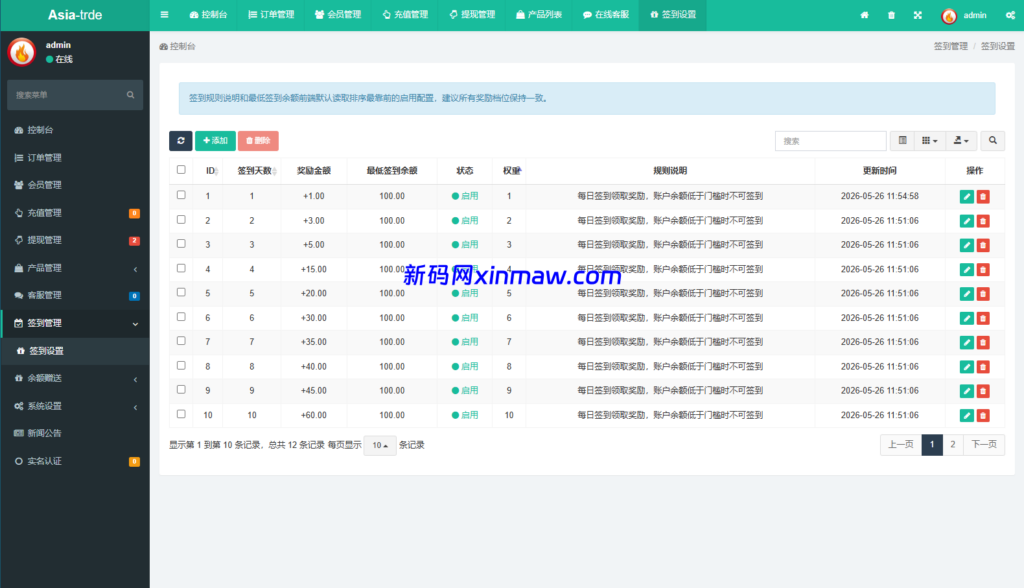The width and height of the screenshot is (1024, 588).
Task: Click admin avatar image in sidebar
Action: (22, 52)
